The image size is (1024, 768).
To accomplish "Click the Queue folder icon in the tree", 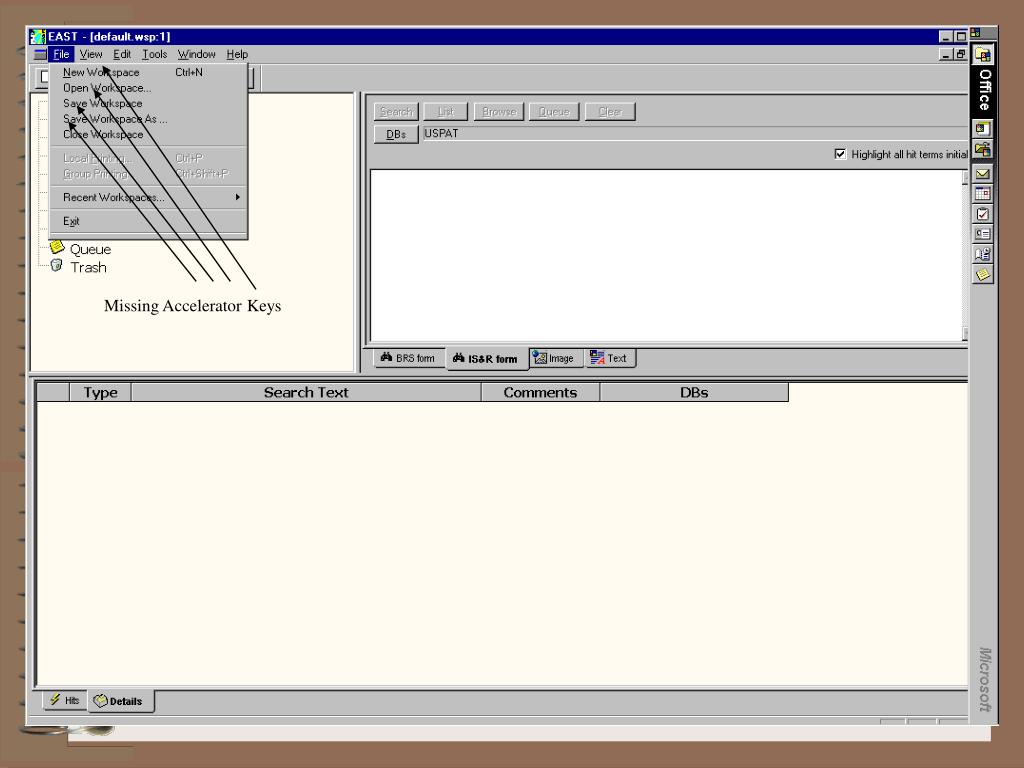I will [57, 247].
